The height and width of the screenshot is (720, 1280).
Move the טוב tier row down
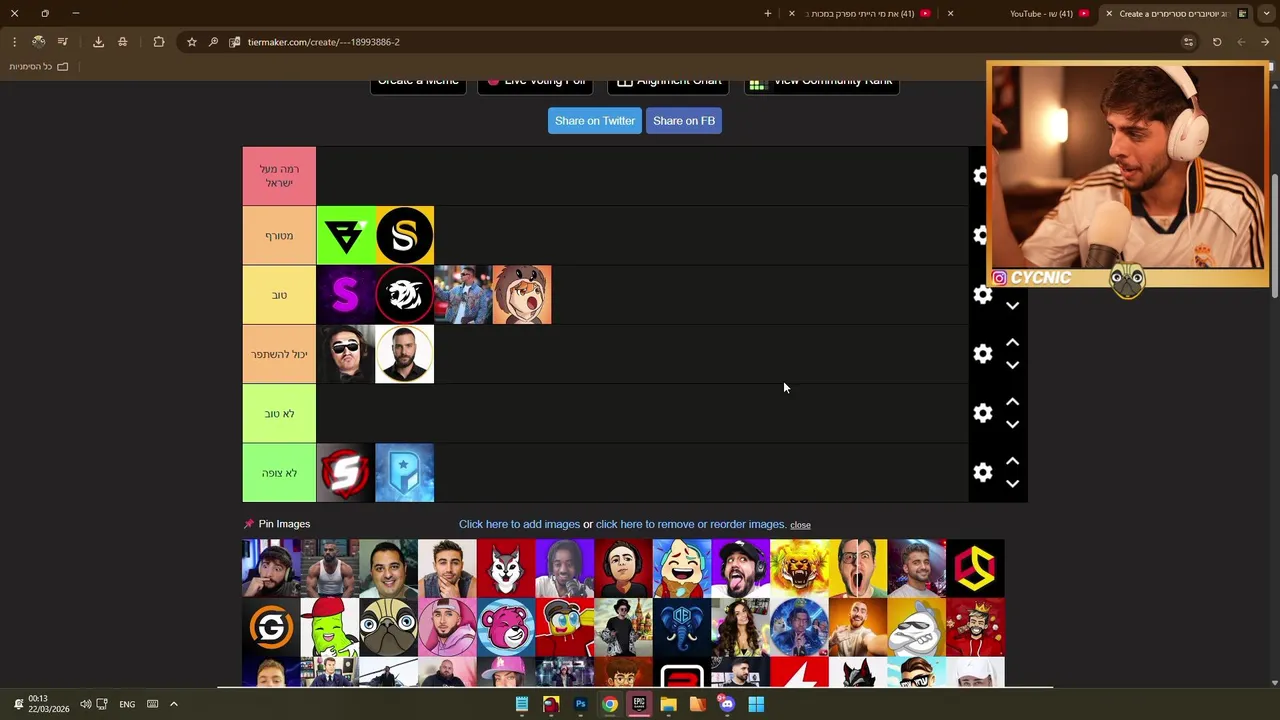(x=1012, y=306)
